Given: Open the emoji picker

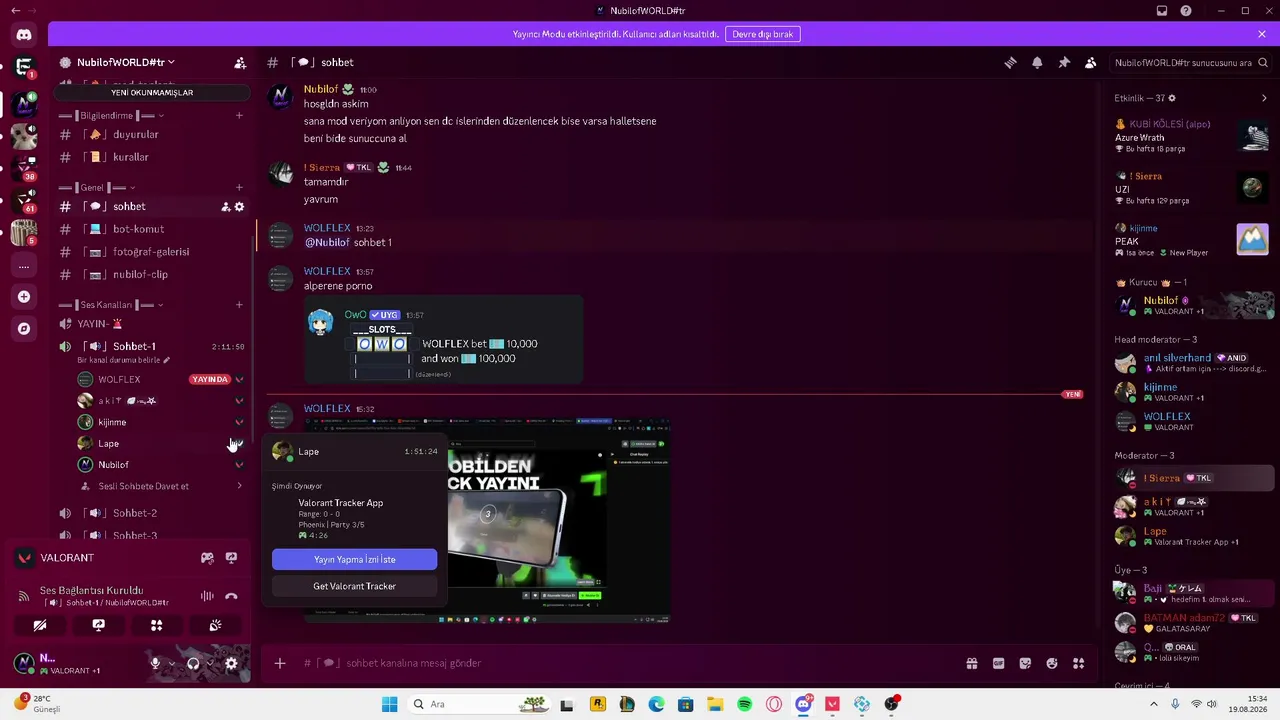Looking at the screenshot, I should coord(1052,663).
